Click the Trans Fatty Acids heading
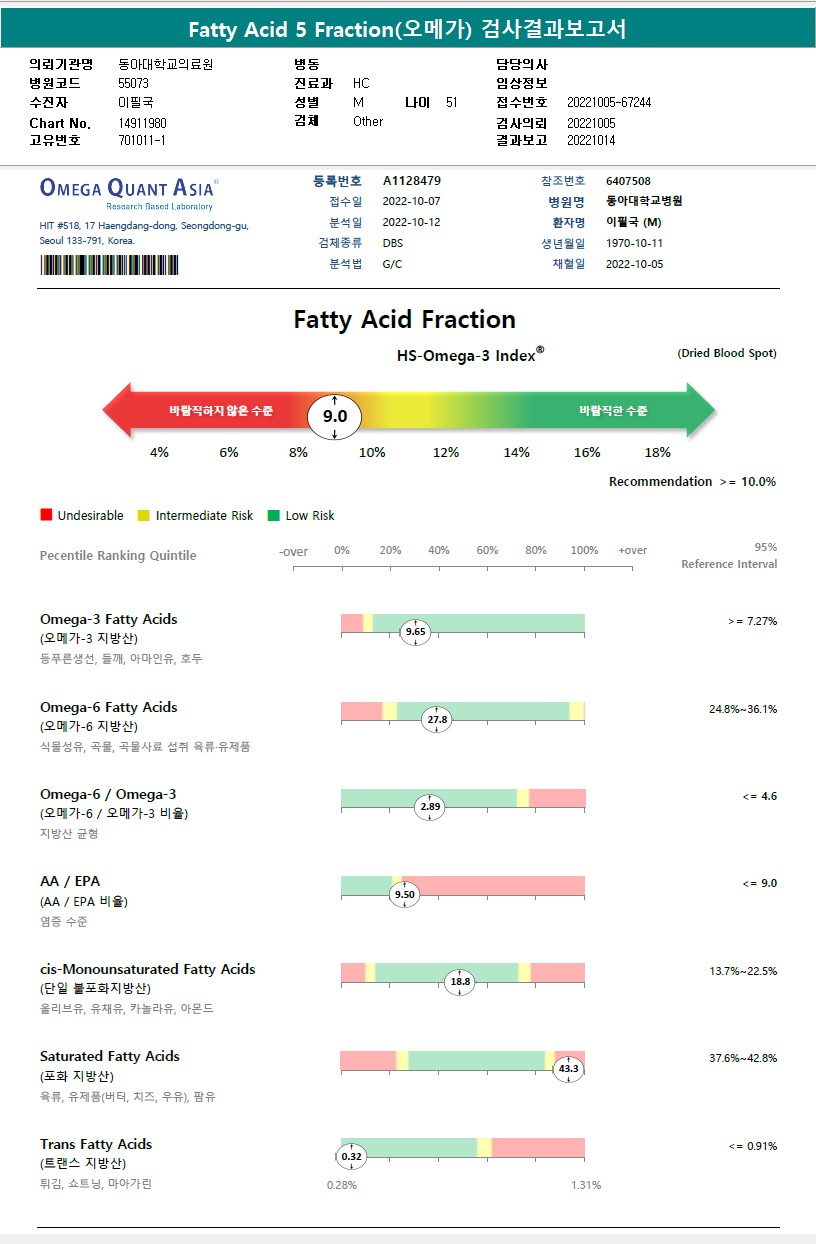Screen dimensions: 816x1244 (96, 1144)
